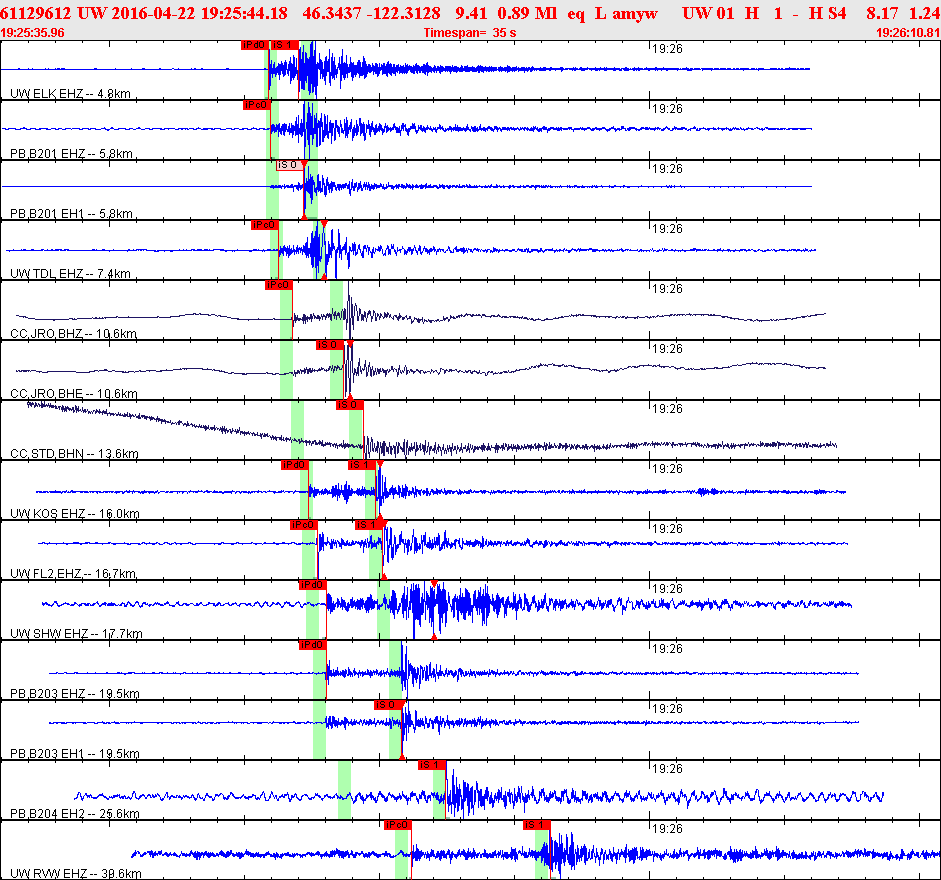The height and width of the screenshot is (880, 941).
Task: Click the P pick flag on UW.ELK.EHZ
Action: 254,45
